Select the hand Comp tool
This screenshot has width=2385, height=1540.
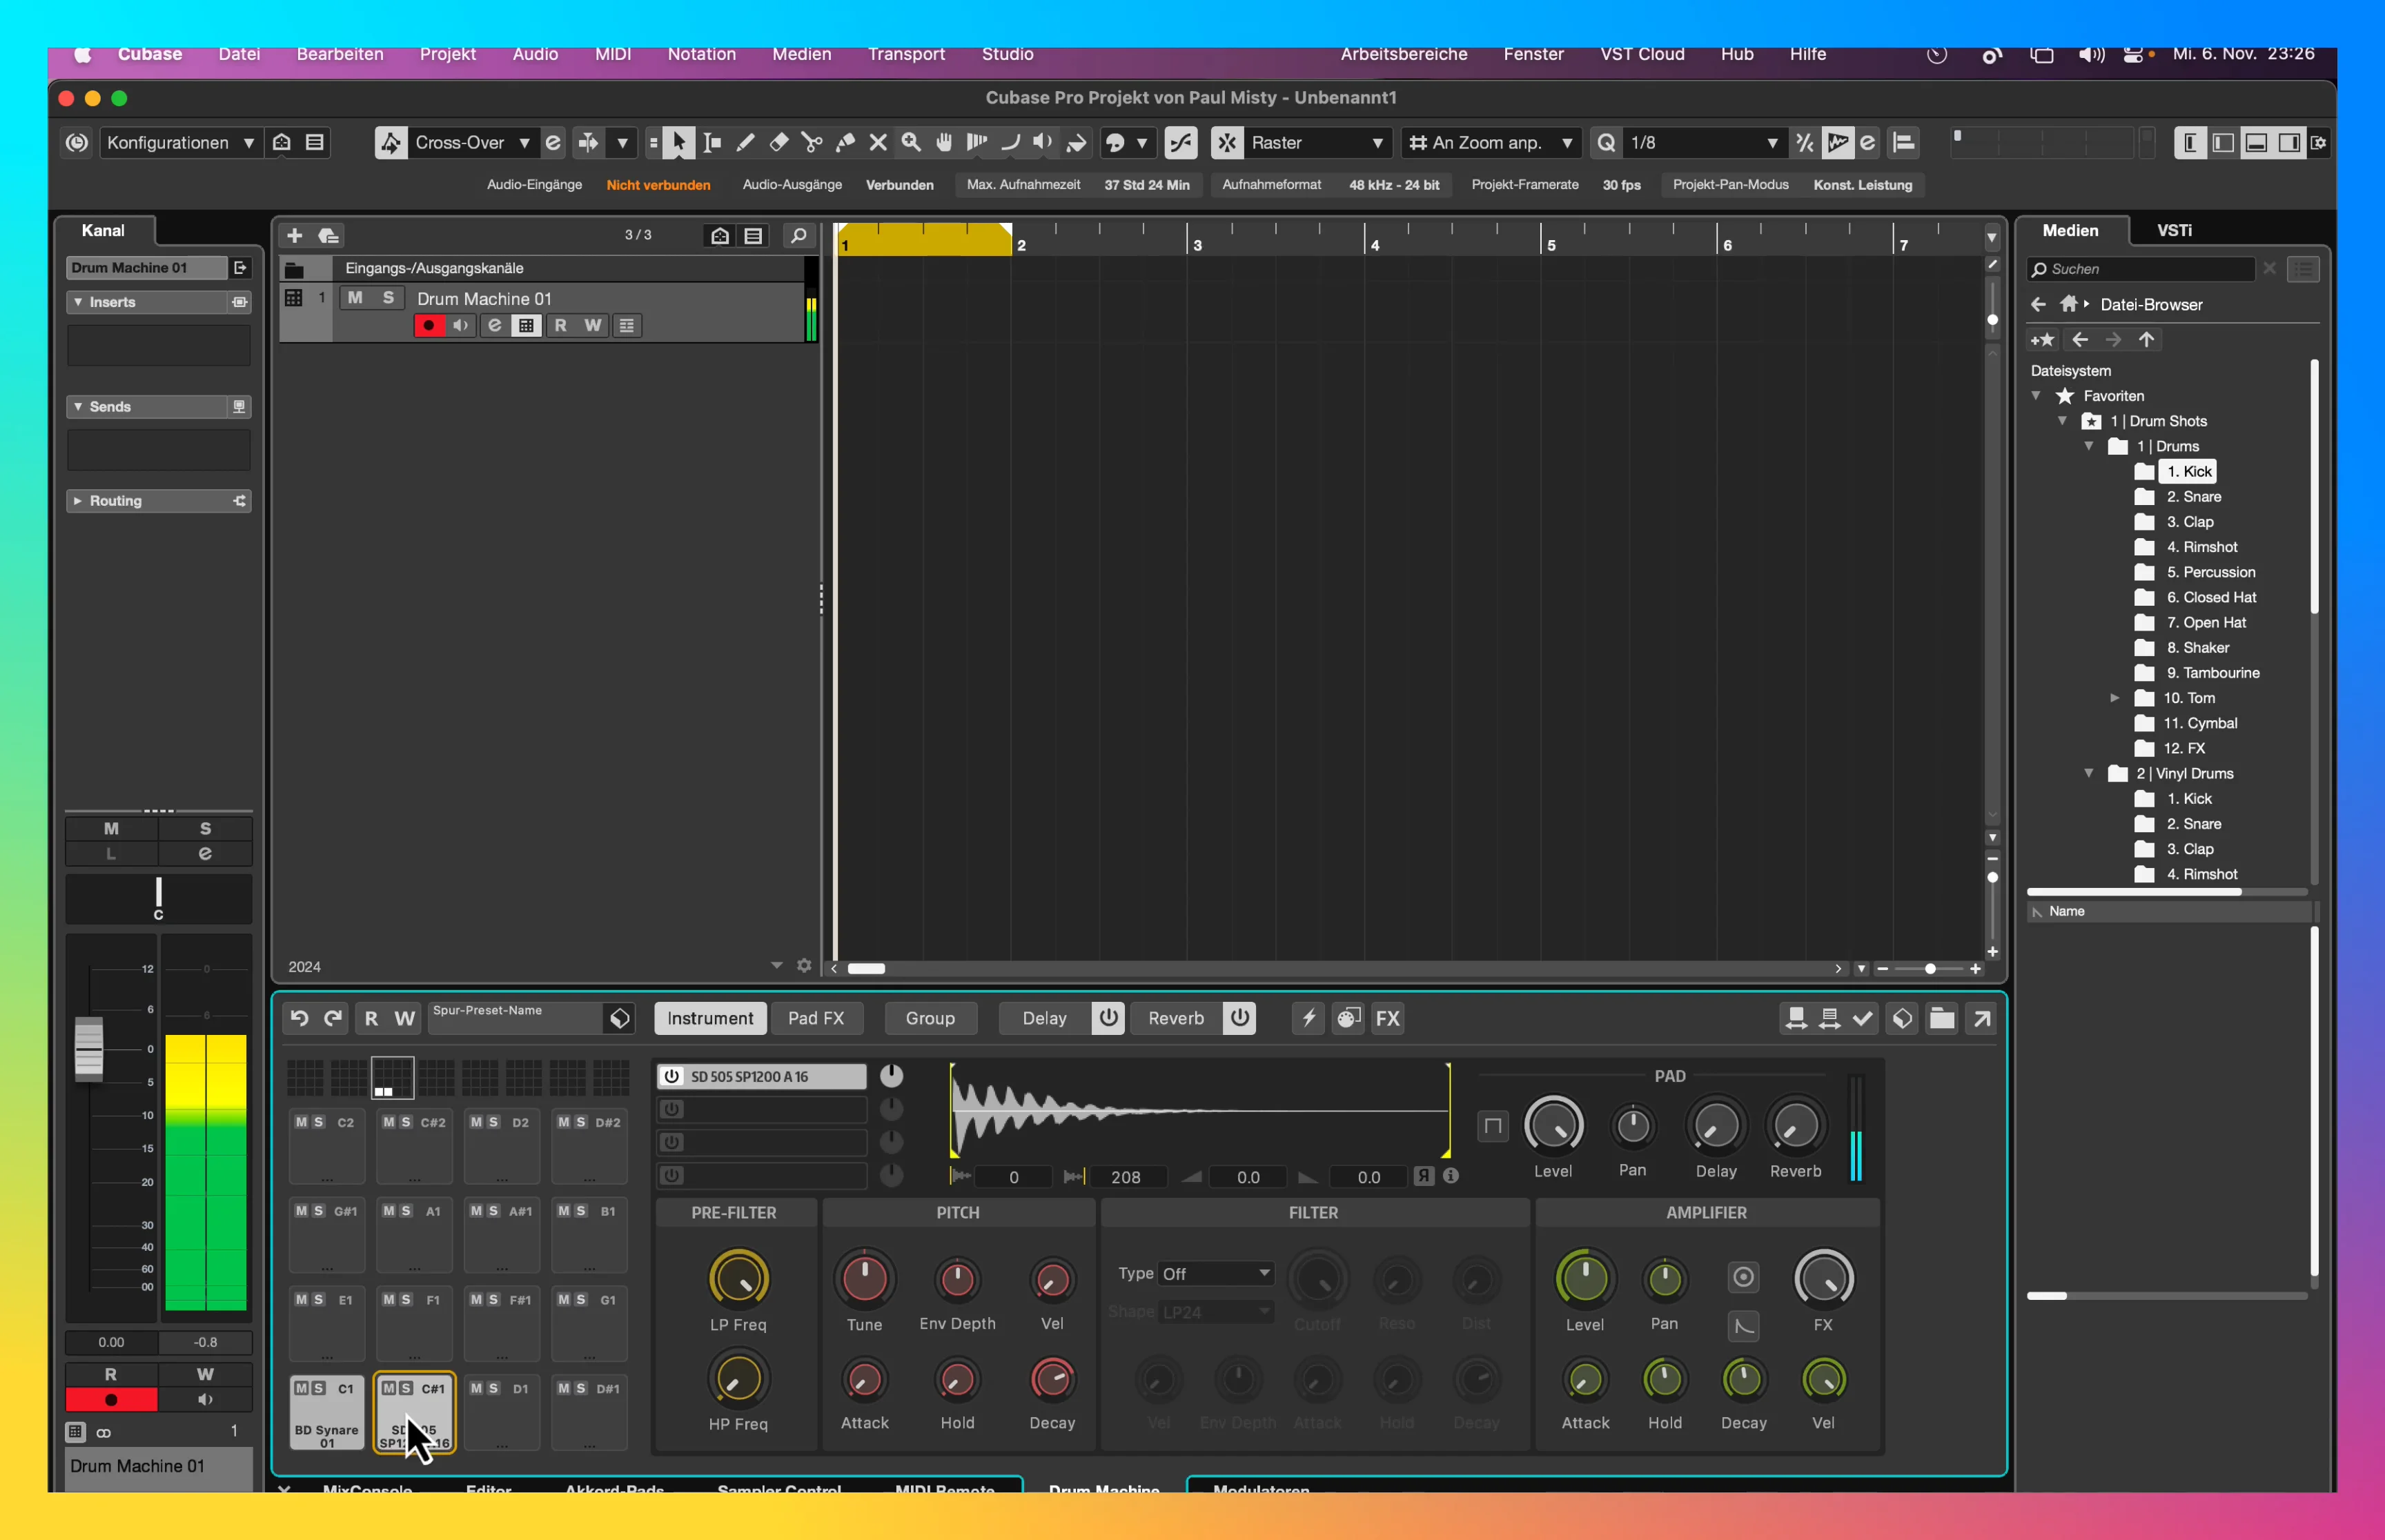[x=944, y=143]
